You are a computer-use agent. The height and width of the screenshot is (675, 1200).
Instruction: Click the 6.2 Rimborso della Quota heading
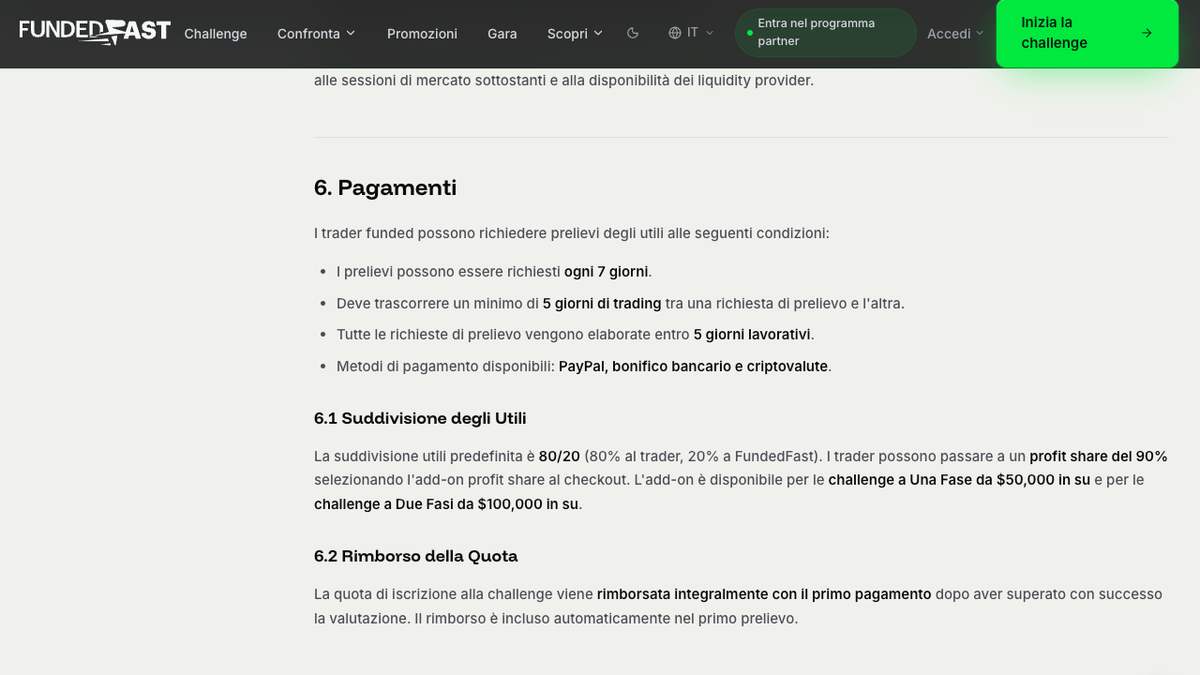416,556
